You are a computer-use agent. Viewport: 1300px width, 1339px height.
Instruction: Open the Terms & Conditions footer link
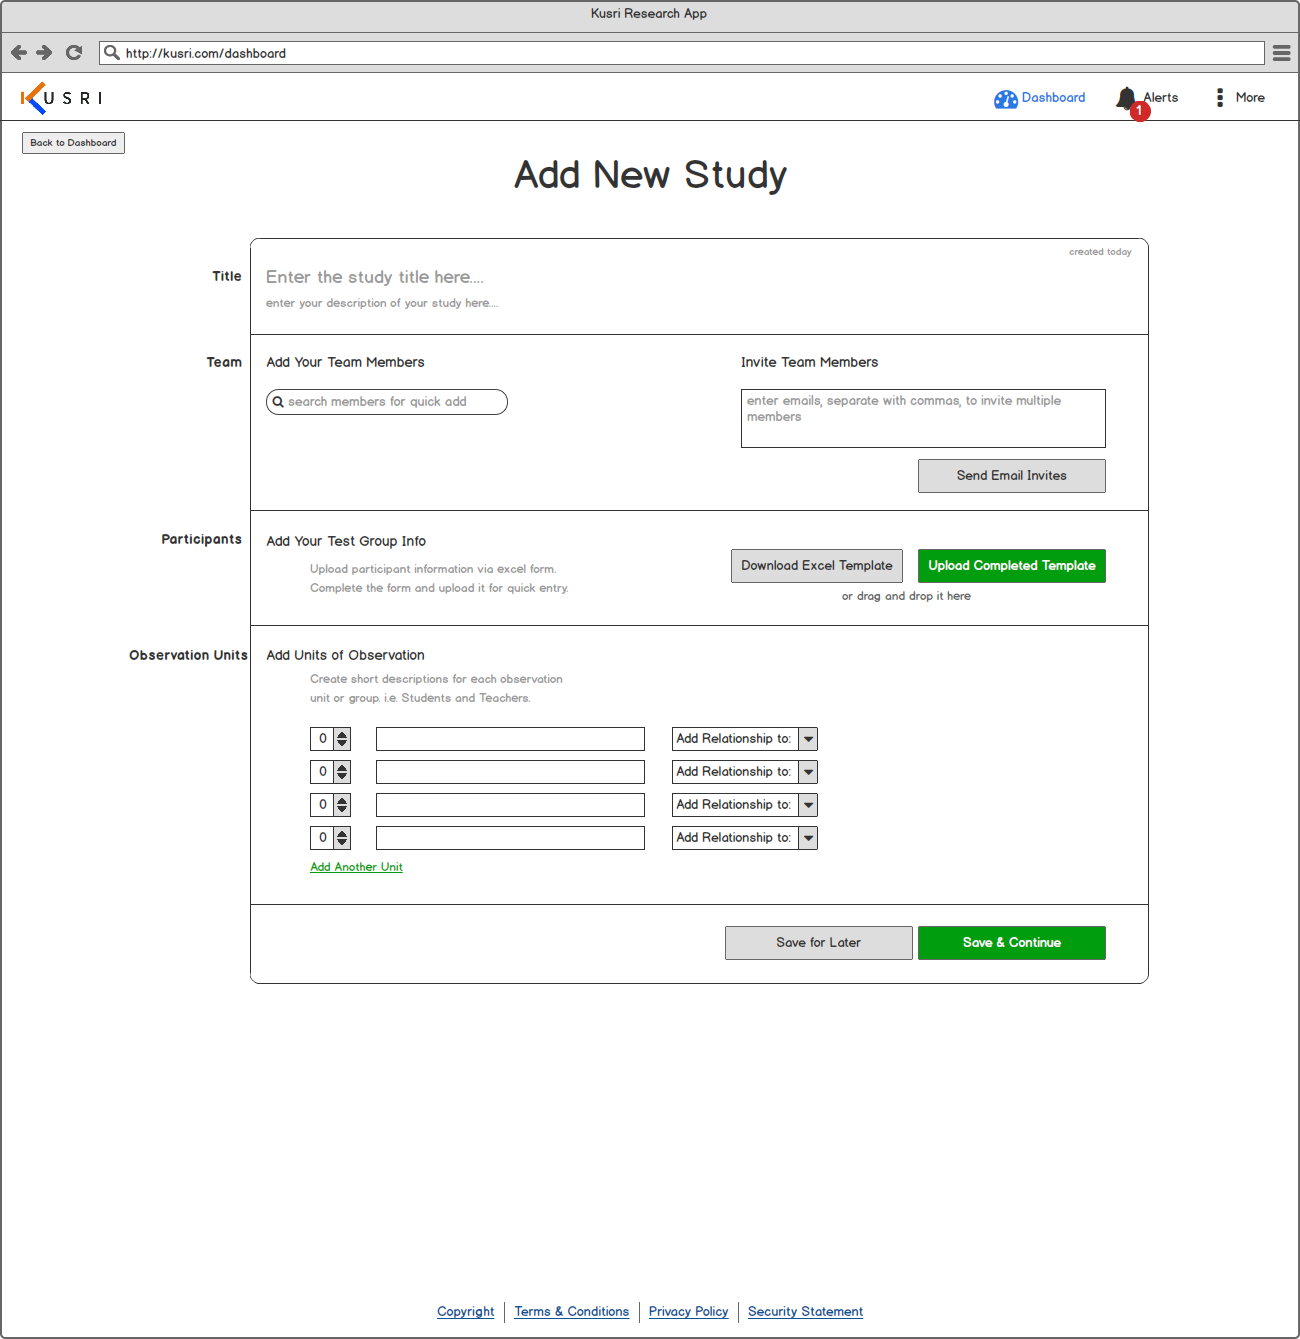[572, 1312]
